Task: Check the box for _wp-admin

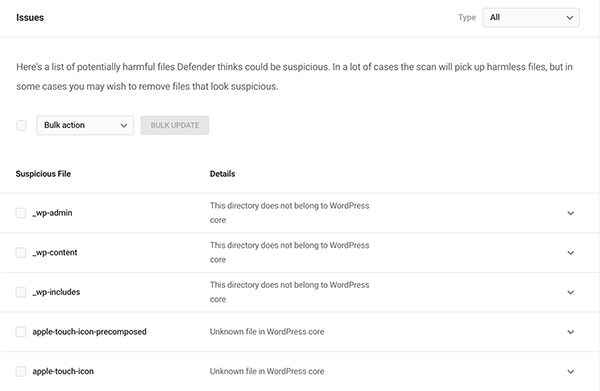Action: (21, 213)
